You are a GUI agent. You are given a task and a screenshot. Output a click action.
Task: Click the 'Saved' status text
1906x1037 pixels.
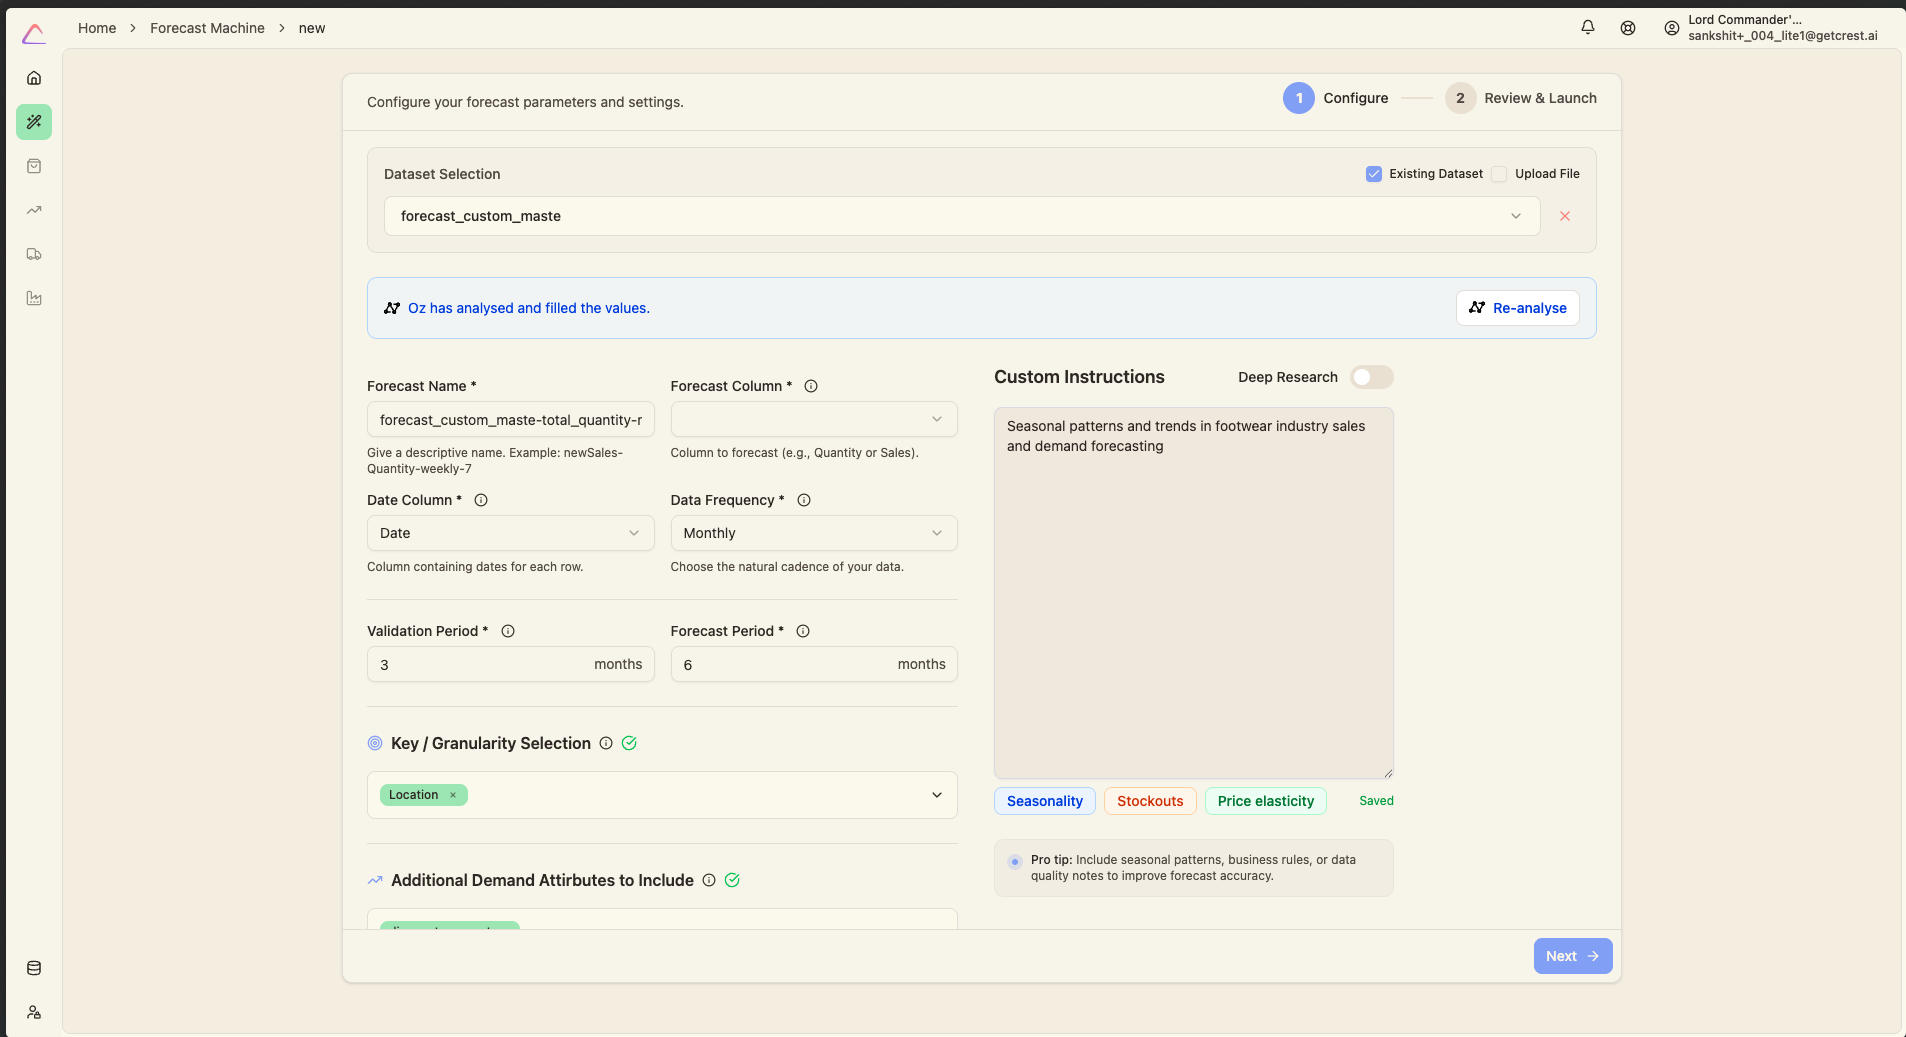pos(1376,801)
